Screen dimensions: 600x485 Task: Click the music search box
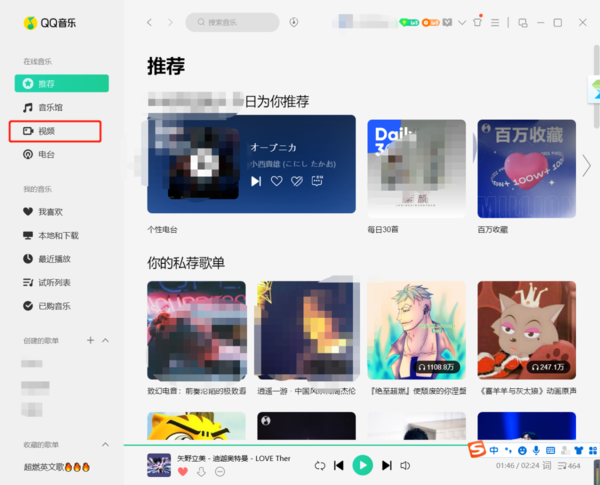[232, 22]
